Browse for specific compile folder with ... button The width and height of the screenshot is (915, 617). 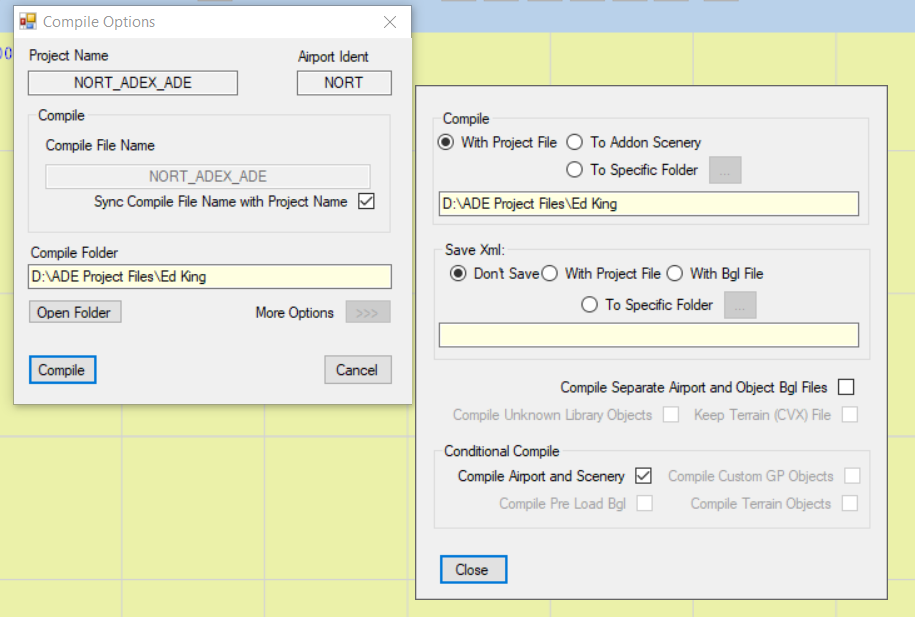pos(725,170)
